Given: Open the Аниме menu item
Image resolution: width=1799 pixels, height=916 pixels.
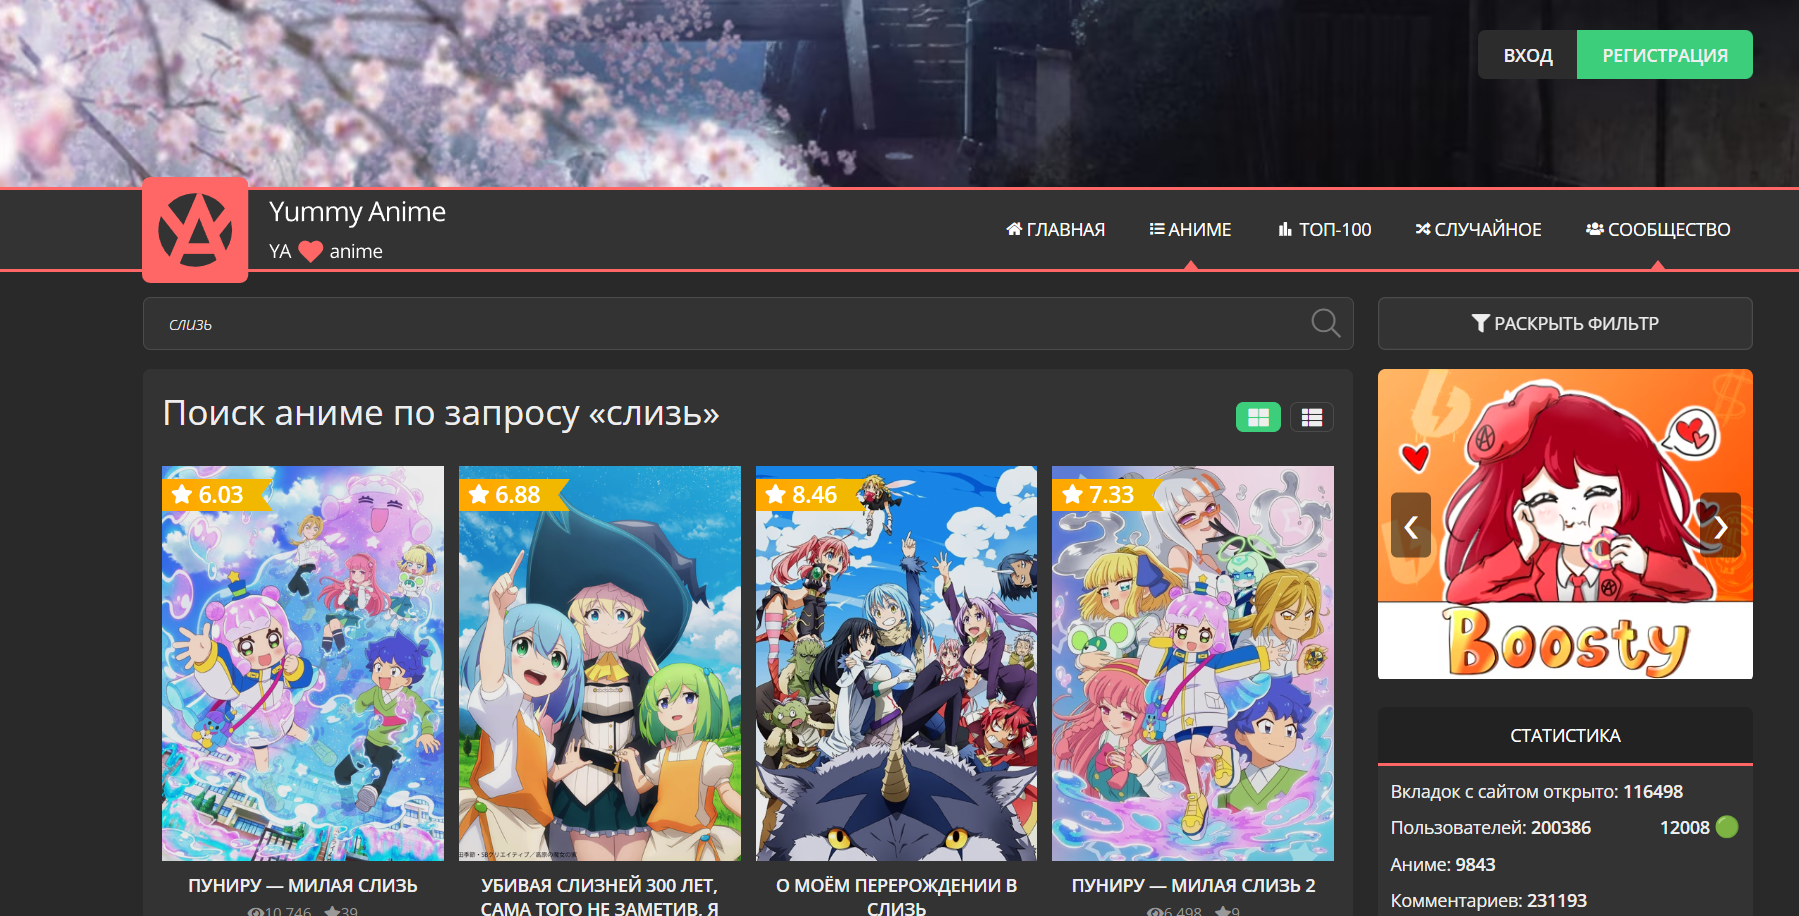Looking at the screenshot, I should [x=1190, y=229].
